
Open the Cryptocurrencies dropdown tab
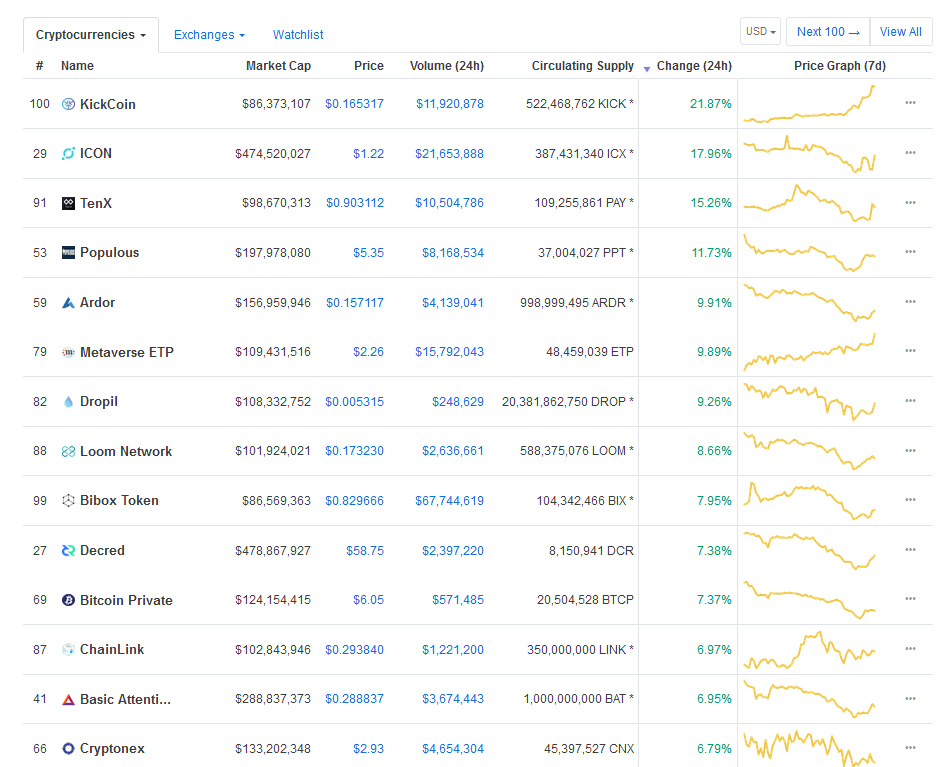click(x=91, y=35)
